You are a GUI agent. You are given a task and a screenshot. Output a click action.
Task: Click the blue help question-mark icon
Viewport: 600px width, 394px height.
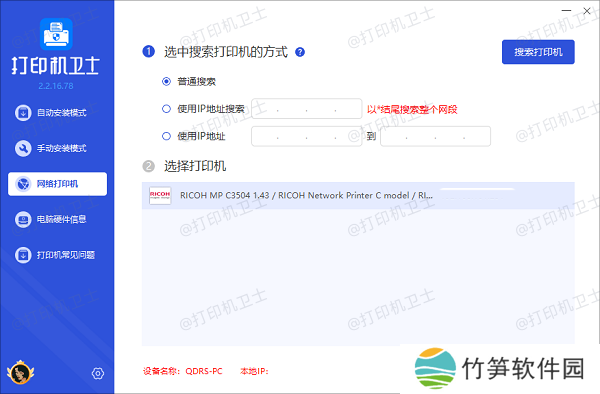tap(300, 52)
